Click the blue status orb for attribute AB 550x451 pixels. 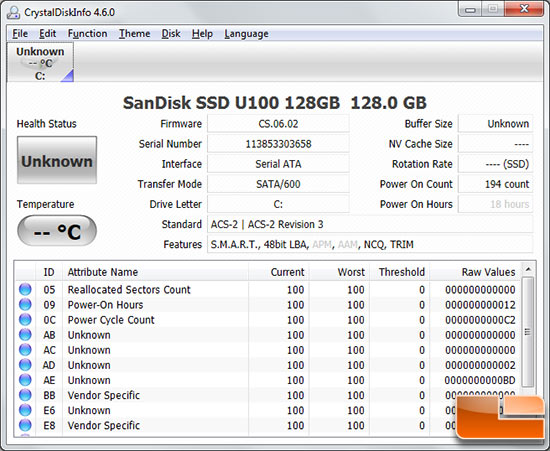(25, 335)
